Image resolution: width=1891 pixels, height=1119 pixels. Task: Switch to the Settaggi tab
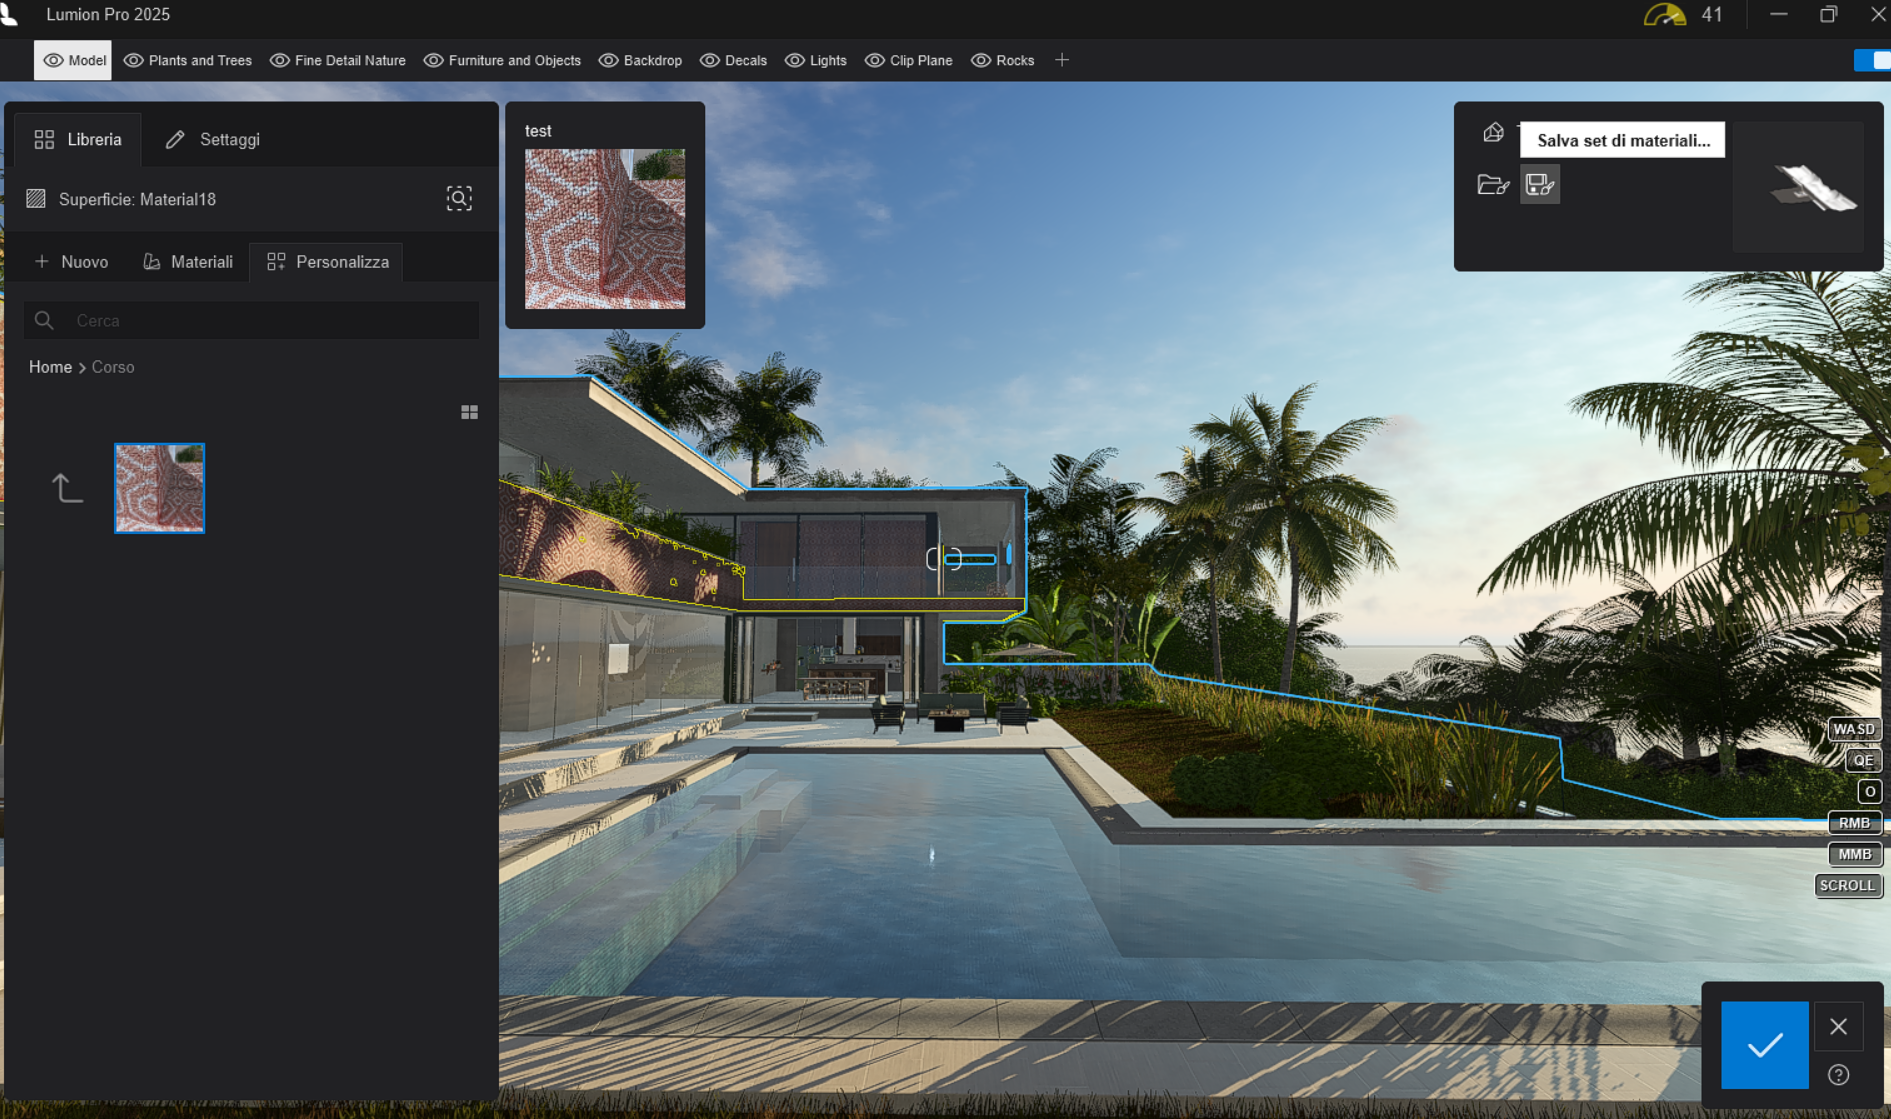[x=213, y=139]
